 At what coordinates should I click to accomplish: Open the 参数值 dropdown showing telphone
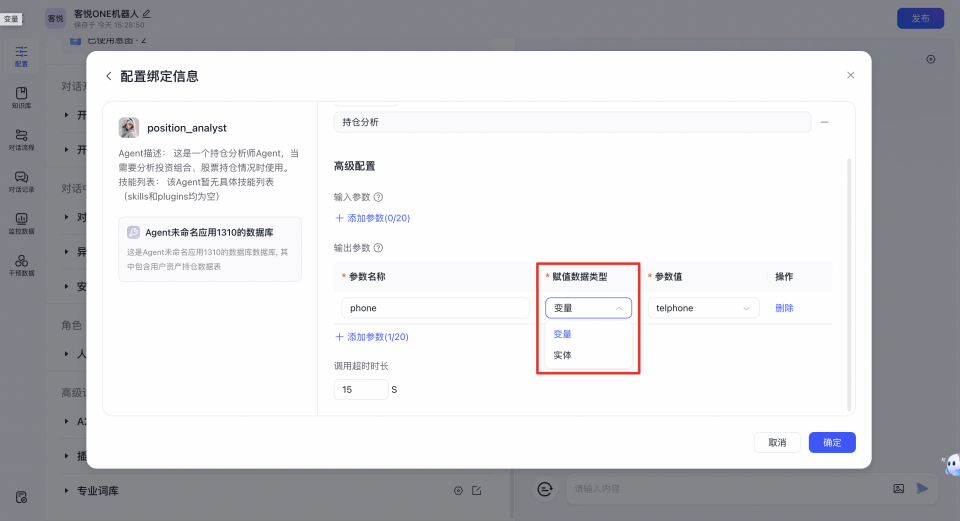(x=703, y=308)
